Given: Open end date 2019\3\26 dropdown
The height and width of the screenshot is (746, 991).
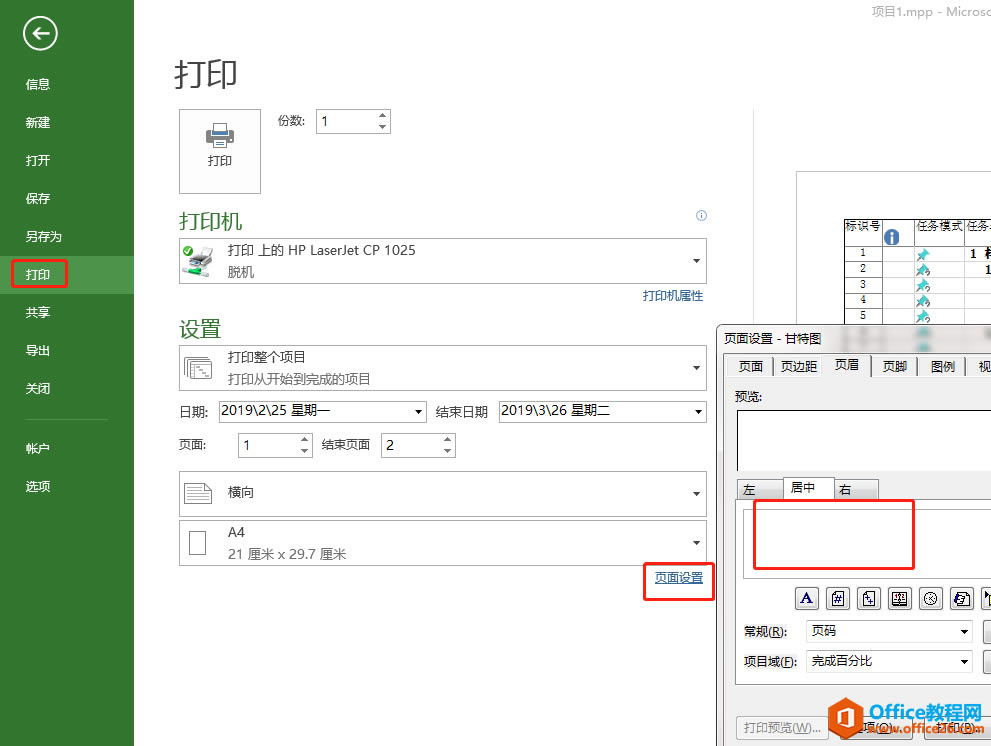Looking at the screenshot, I should [x=698, y=412].
